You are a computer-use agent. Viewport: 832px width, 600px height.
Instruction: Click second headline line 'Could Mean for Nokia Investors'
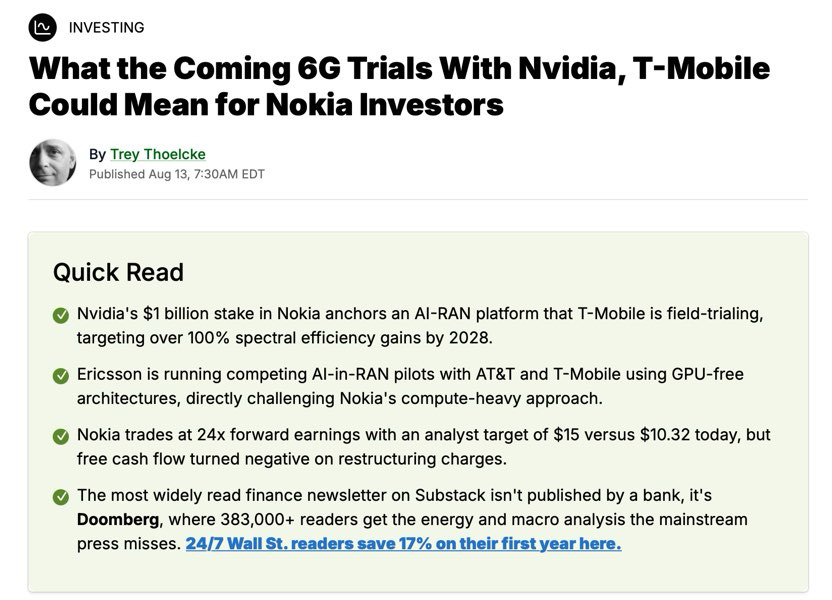click(266, 104)
